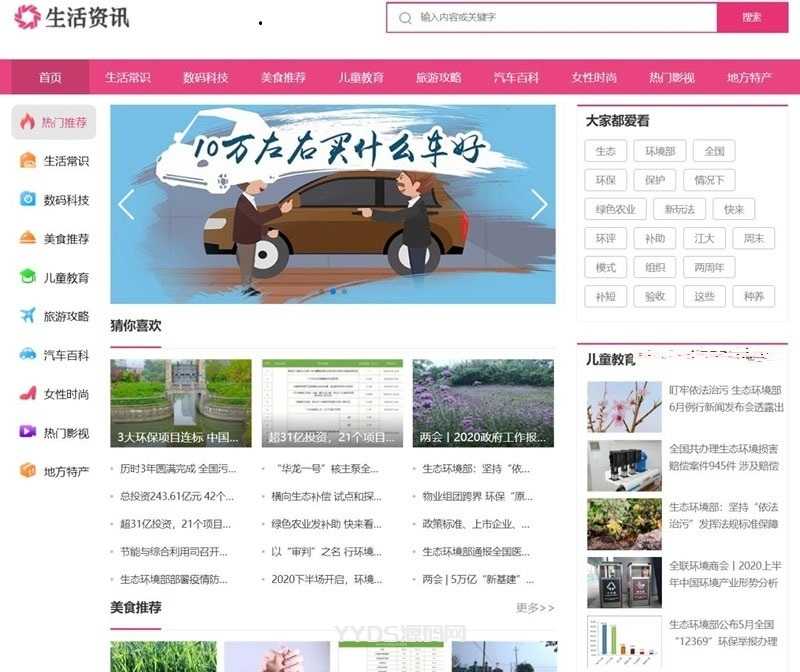Open 旅游攻略 in top navigation bar
Screen dimensions: 800x672
[438, 78]
